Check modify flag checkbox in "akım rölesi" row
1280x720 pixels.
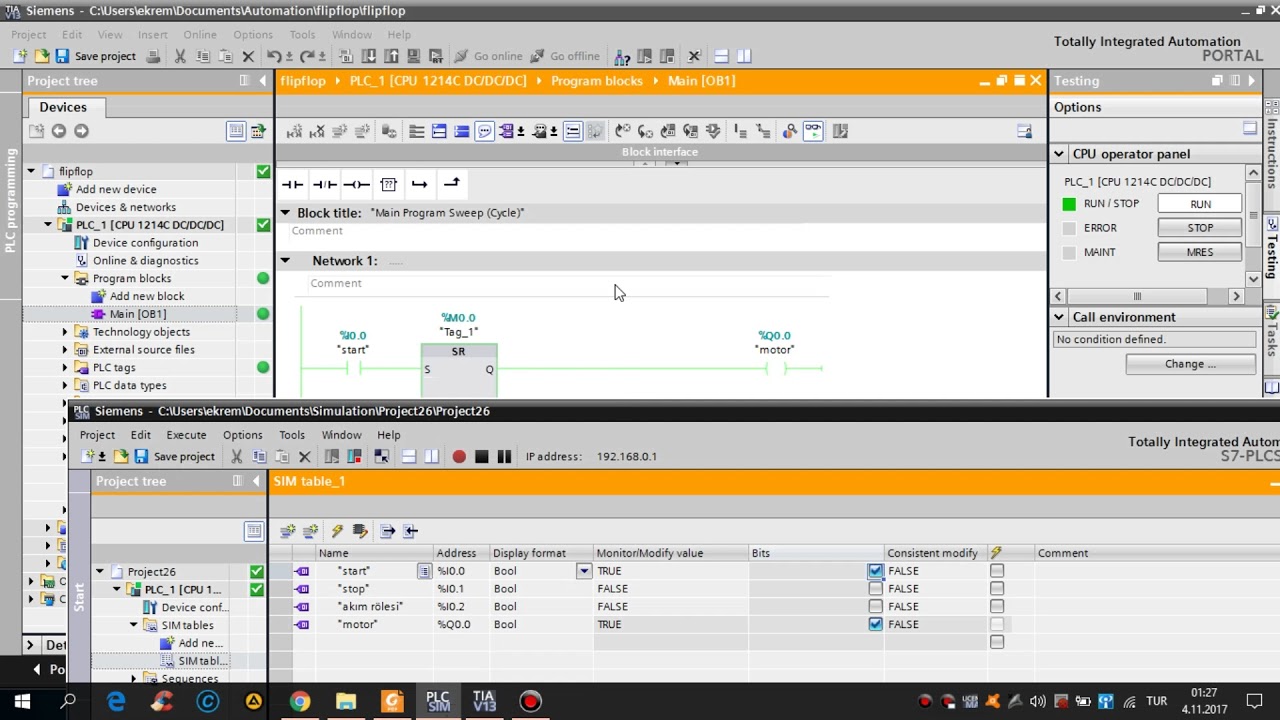[x=997, y=607]
